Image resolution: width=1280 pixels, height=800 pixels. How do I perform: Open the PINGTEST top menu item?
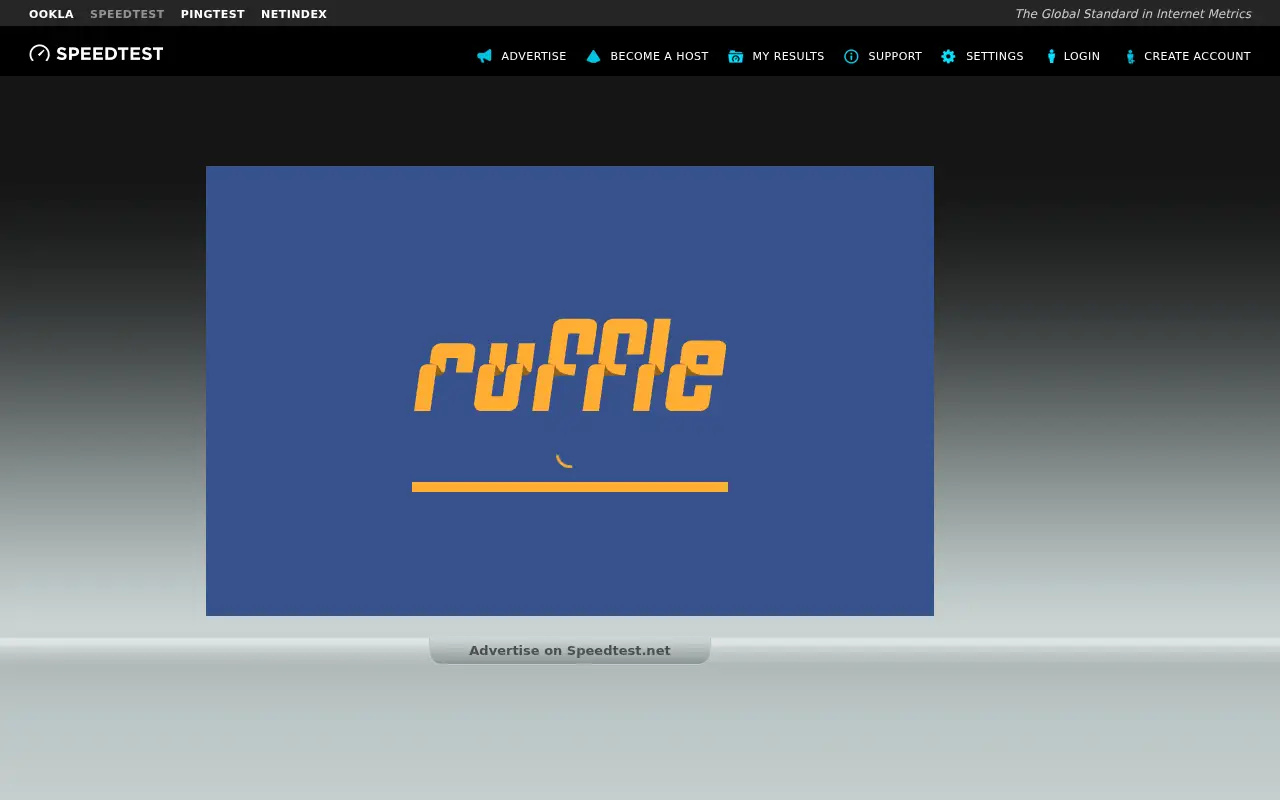[213, 14]
